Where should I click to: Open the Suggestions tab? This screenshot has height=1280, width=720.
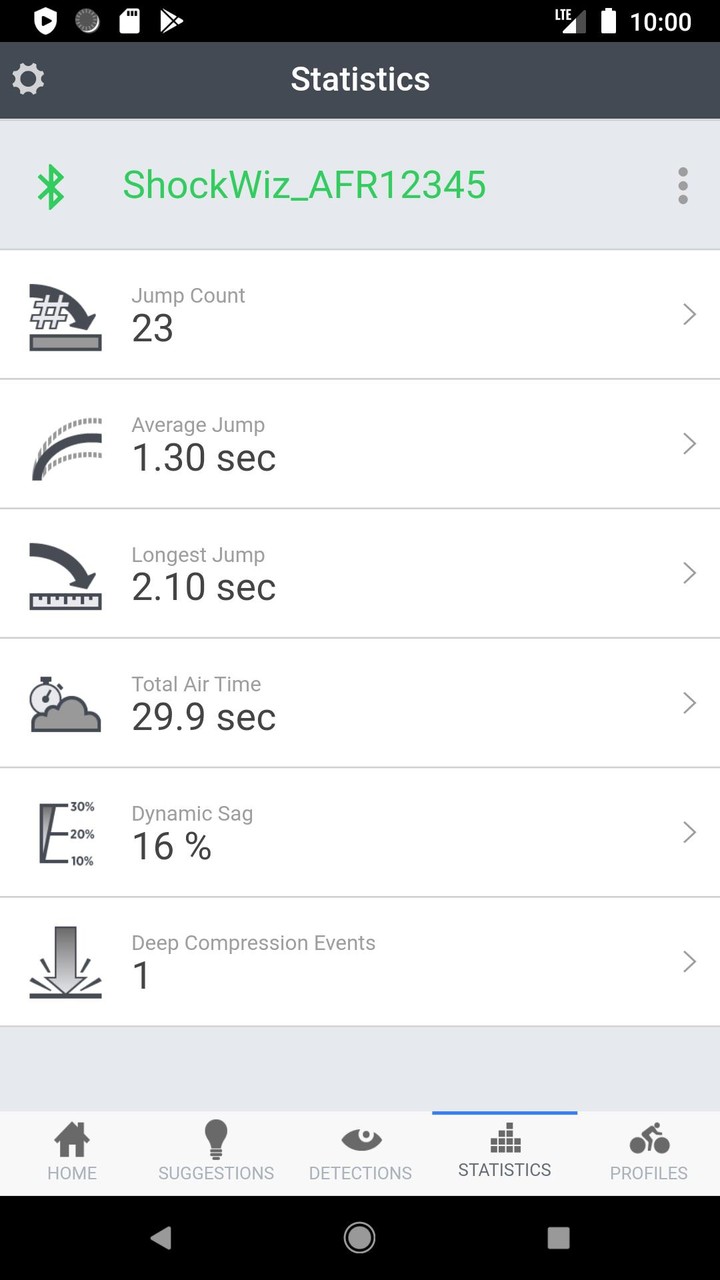click(216, 1153)
